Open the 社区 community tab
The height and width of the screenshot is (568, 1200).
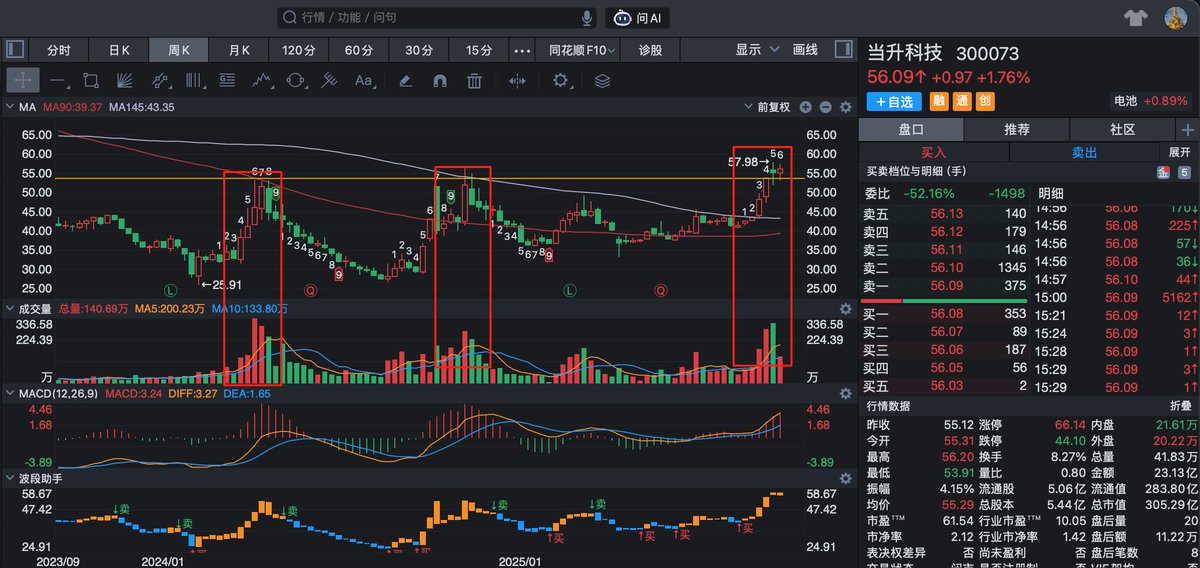(1123, 129)
